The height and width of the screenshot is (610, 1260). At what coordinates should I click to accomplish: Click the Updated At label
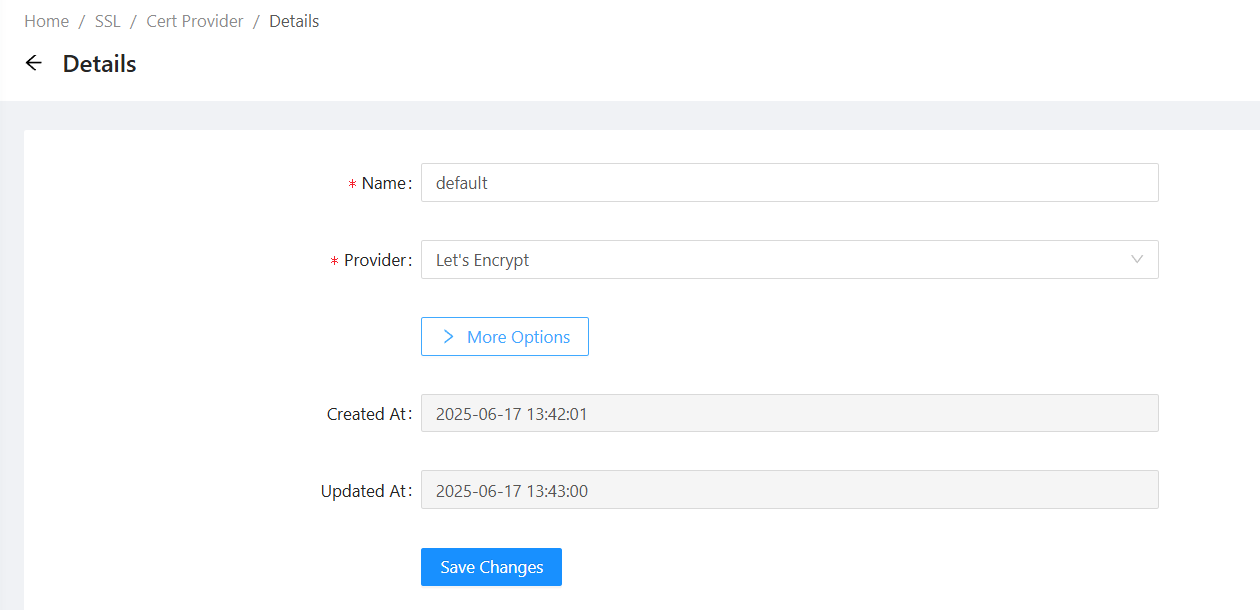tap(364, 491)
